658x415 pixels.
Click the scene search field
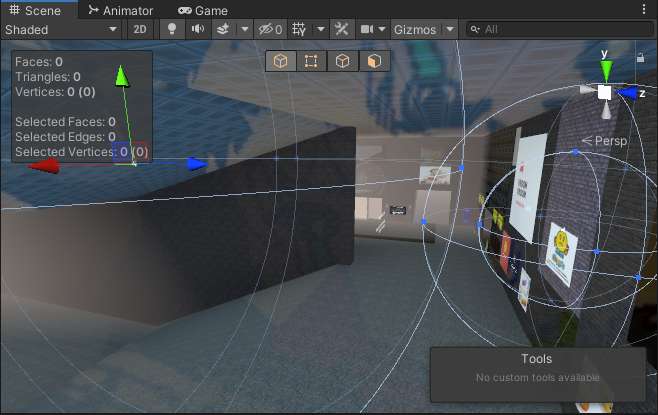click(560, 30)
